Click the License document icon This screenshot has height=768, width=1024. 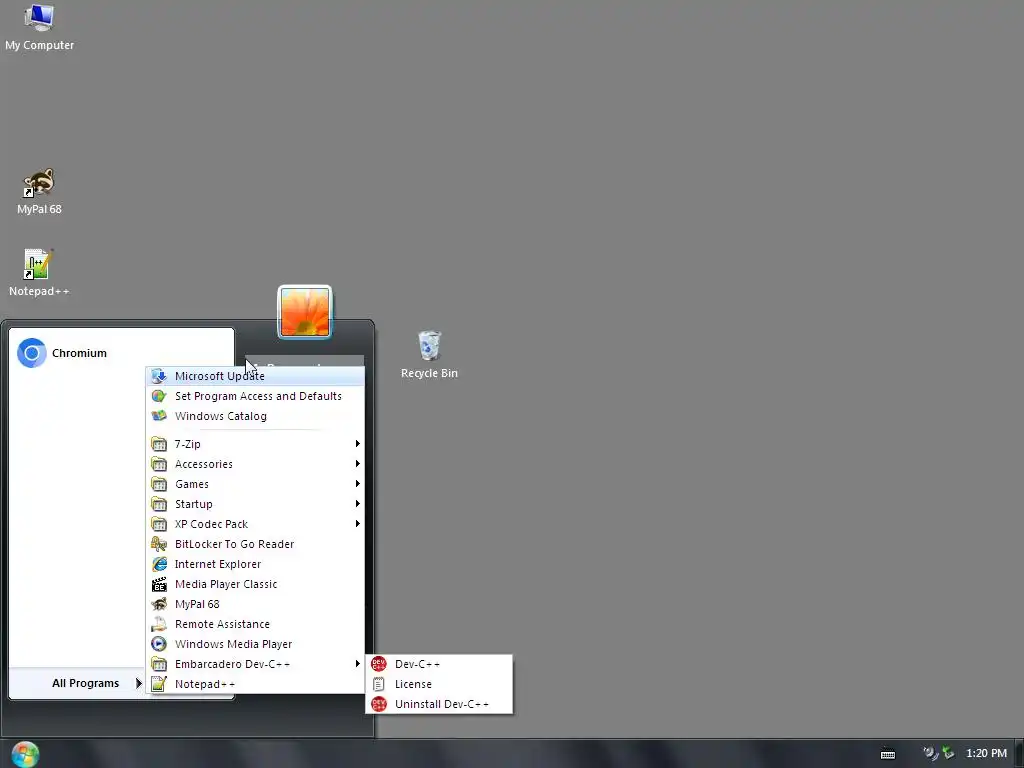[379, 684]
